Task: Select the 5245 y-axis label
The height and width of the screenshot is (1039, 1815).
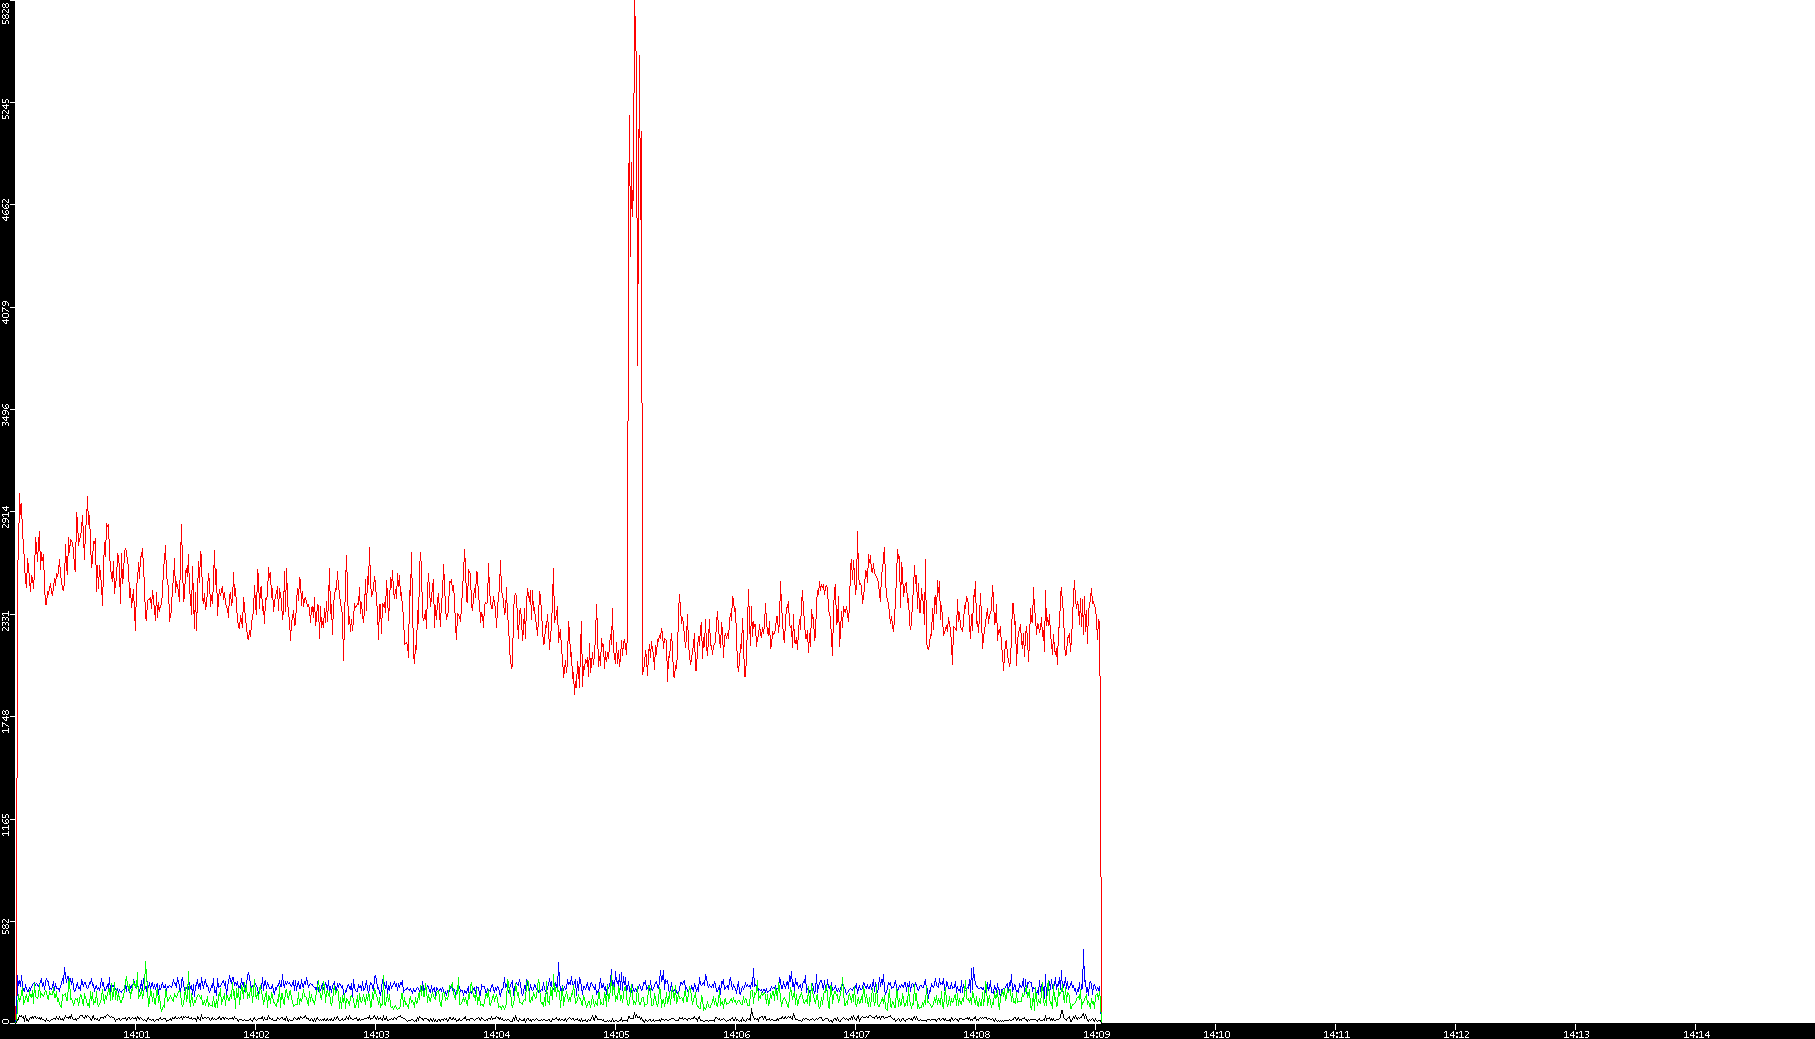Action: click(x=6, y=109)
